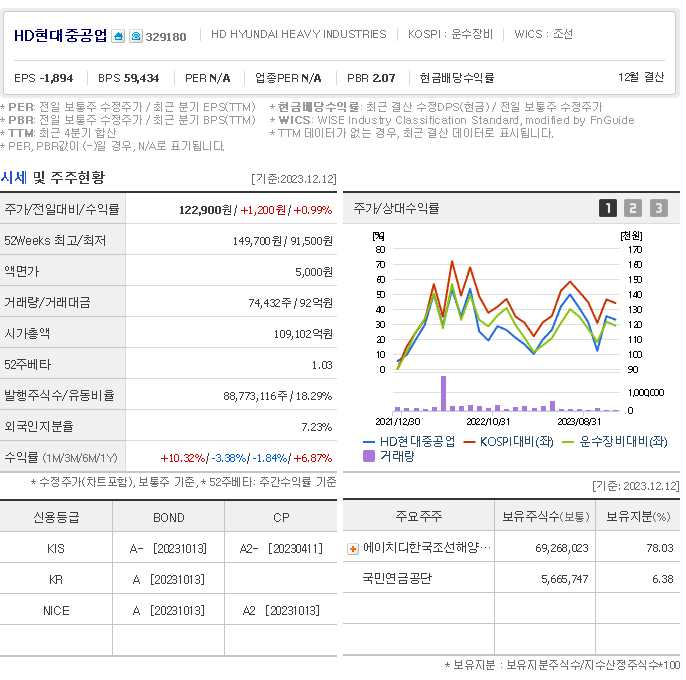Image resolution: width=686 pixels, height=680 pixels.
Task: Click the stock price 122,900원 value
Action: coord(205,210)
